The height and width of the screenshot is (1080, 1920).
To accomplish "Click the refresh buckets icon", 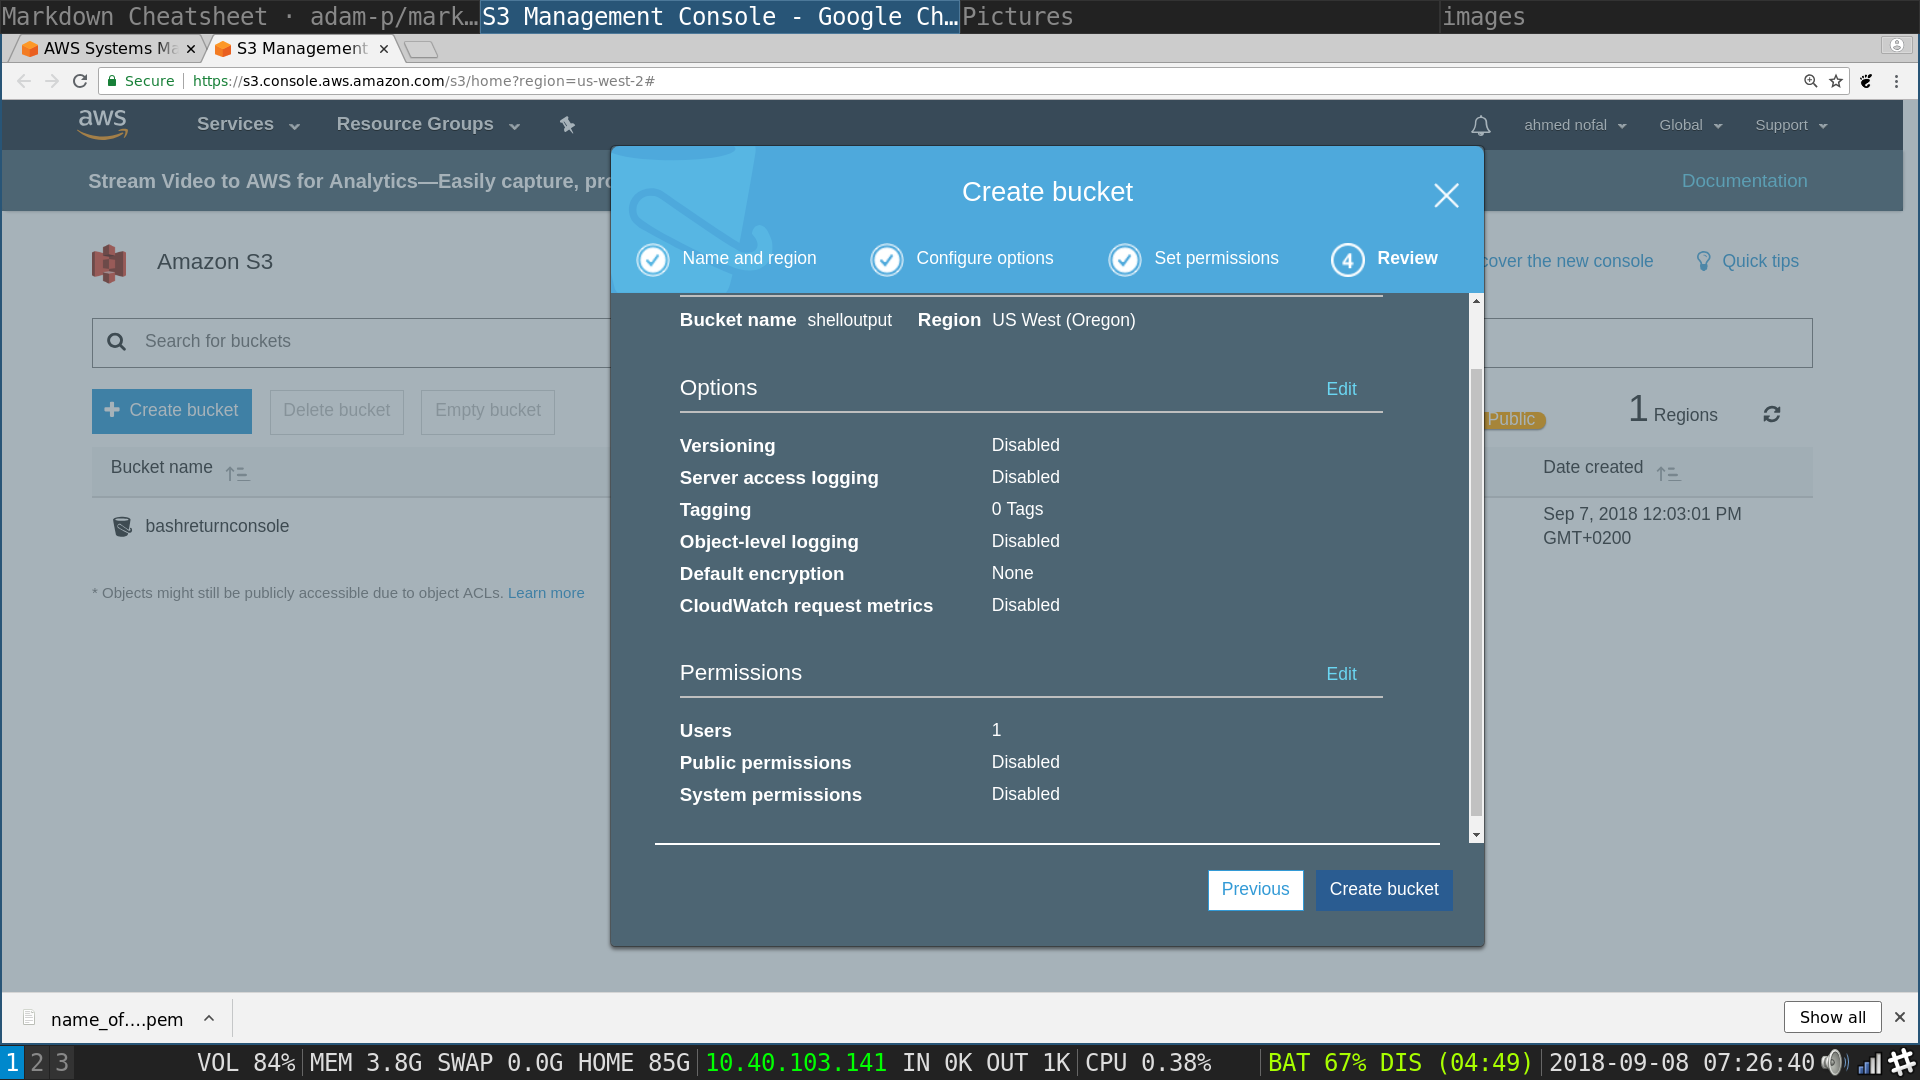I will tap(1771, 414).
